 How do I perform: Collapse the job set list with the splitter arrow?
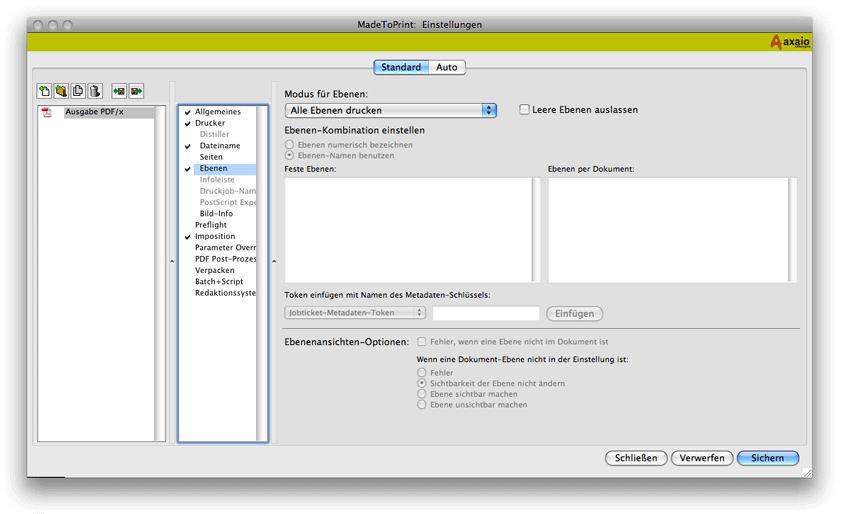pos(172,261)
